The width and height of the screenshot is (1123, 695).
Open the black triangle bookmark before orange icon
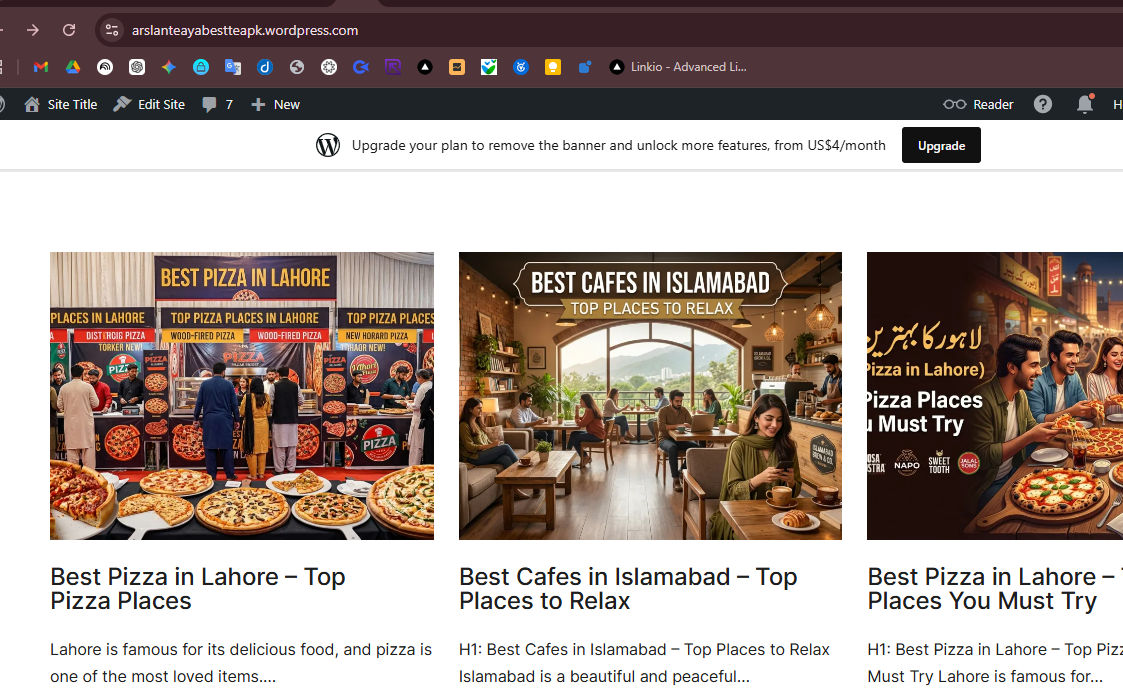tap(425, 67)
